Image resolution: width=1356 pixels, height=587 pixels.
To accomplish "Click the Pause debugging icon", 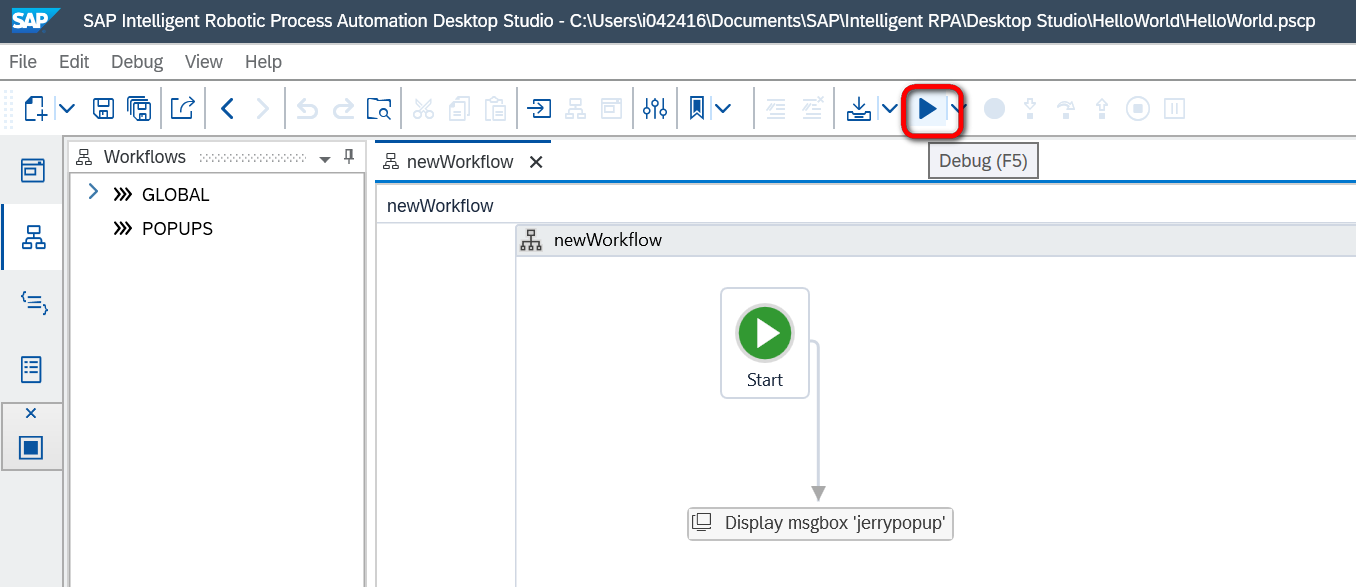I will tap(1174, 108).
